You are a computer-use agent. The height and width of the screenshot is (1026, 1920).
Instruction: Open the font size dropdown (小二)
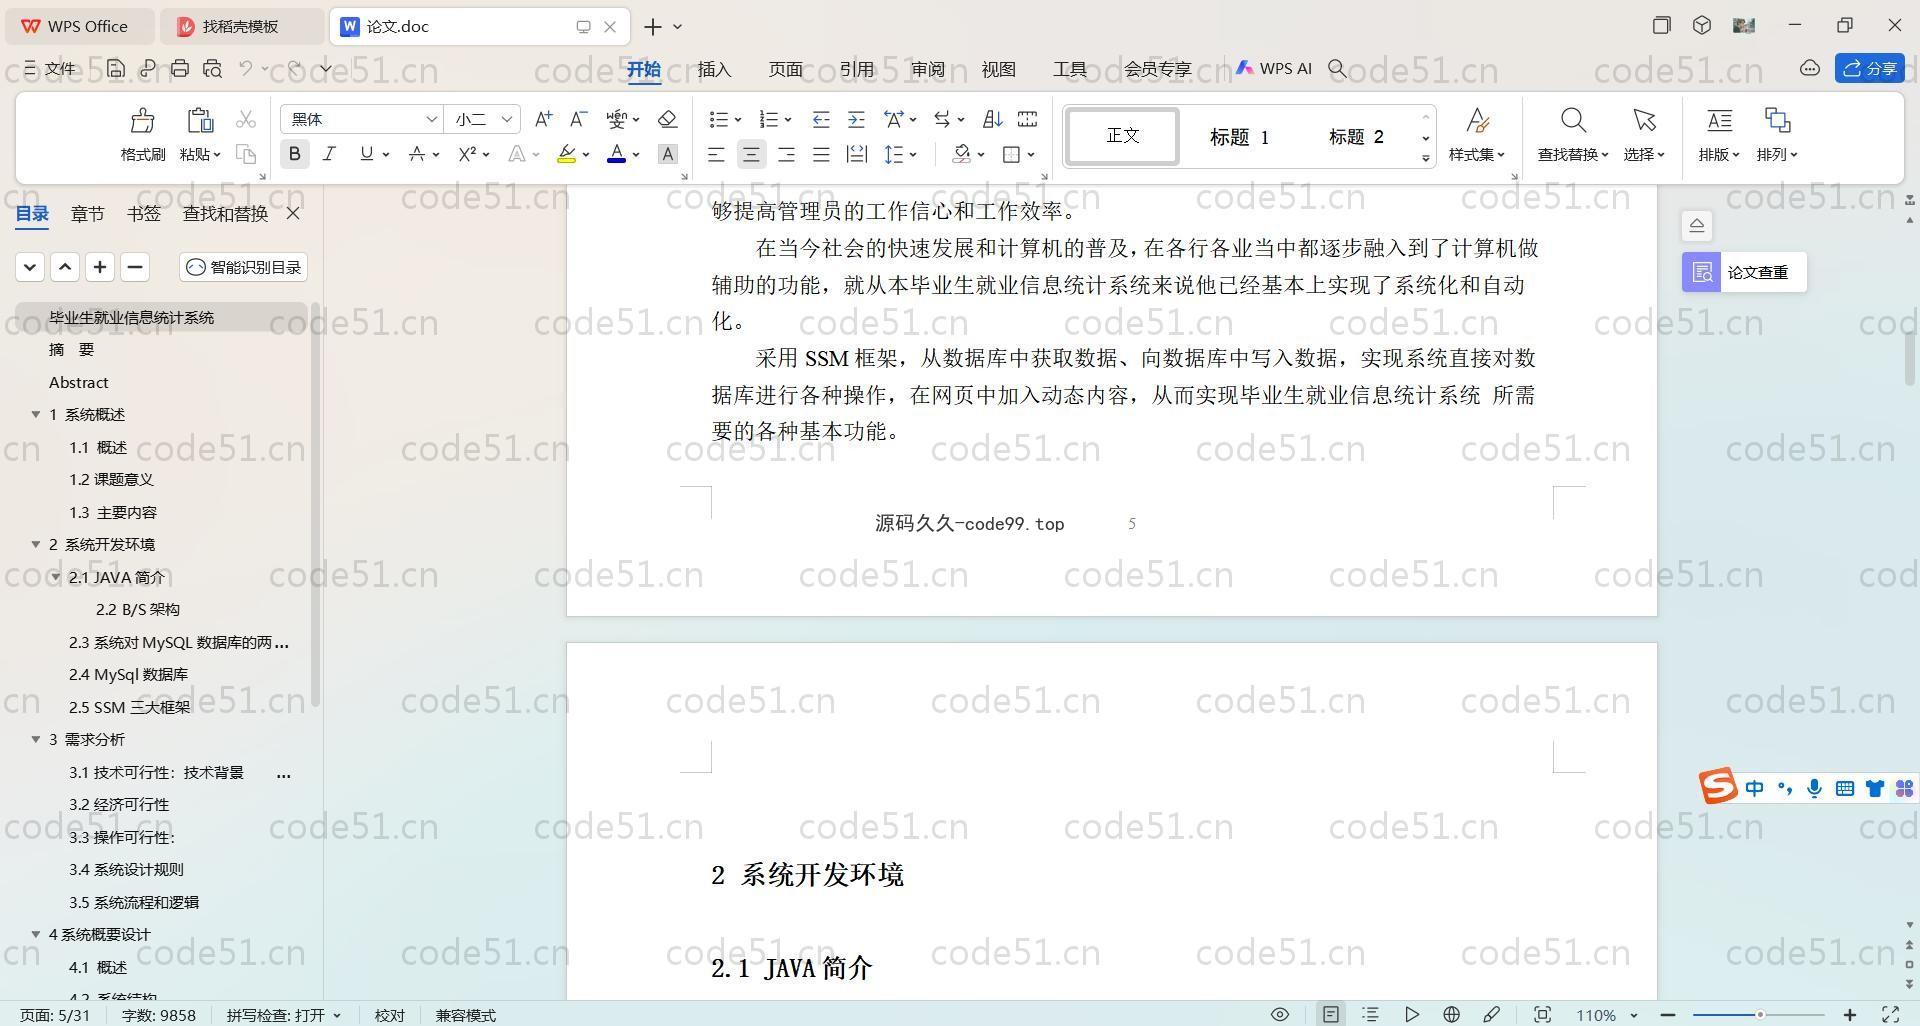[x=507, y=119]
